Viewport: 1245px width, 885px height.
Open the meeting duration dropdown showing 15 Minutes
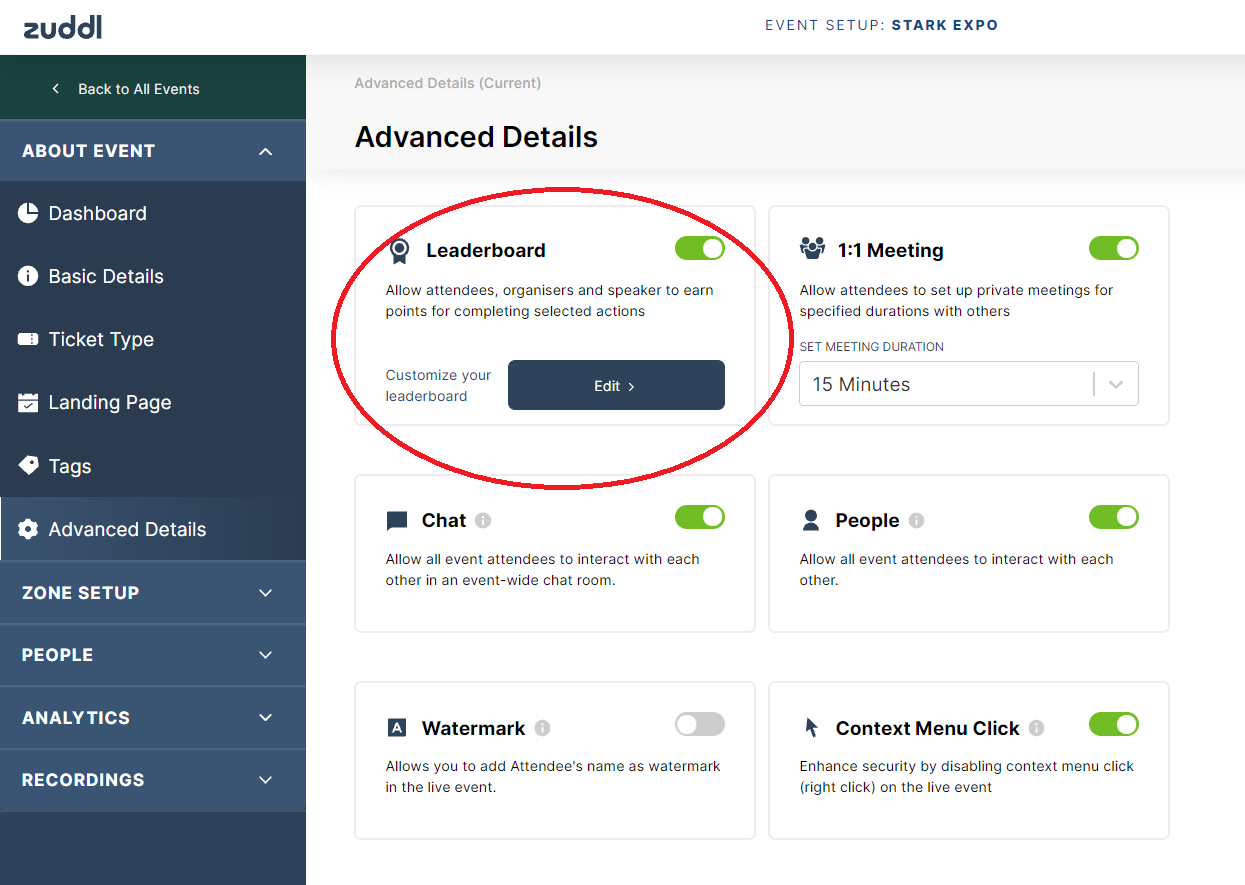pos(969,384)
